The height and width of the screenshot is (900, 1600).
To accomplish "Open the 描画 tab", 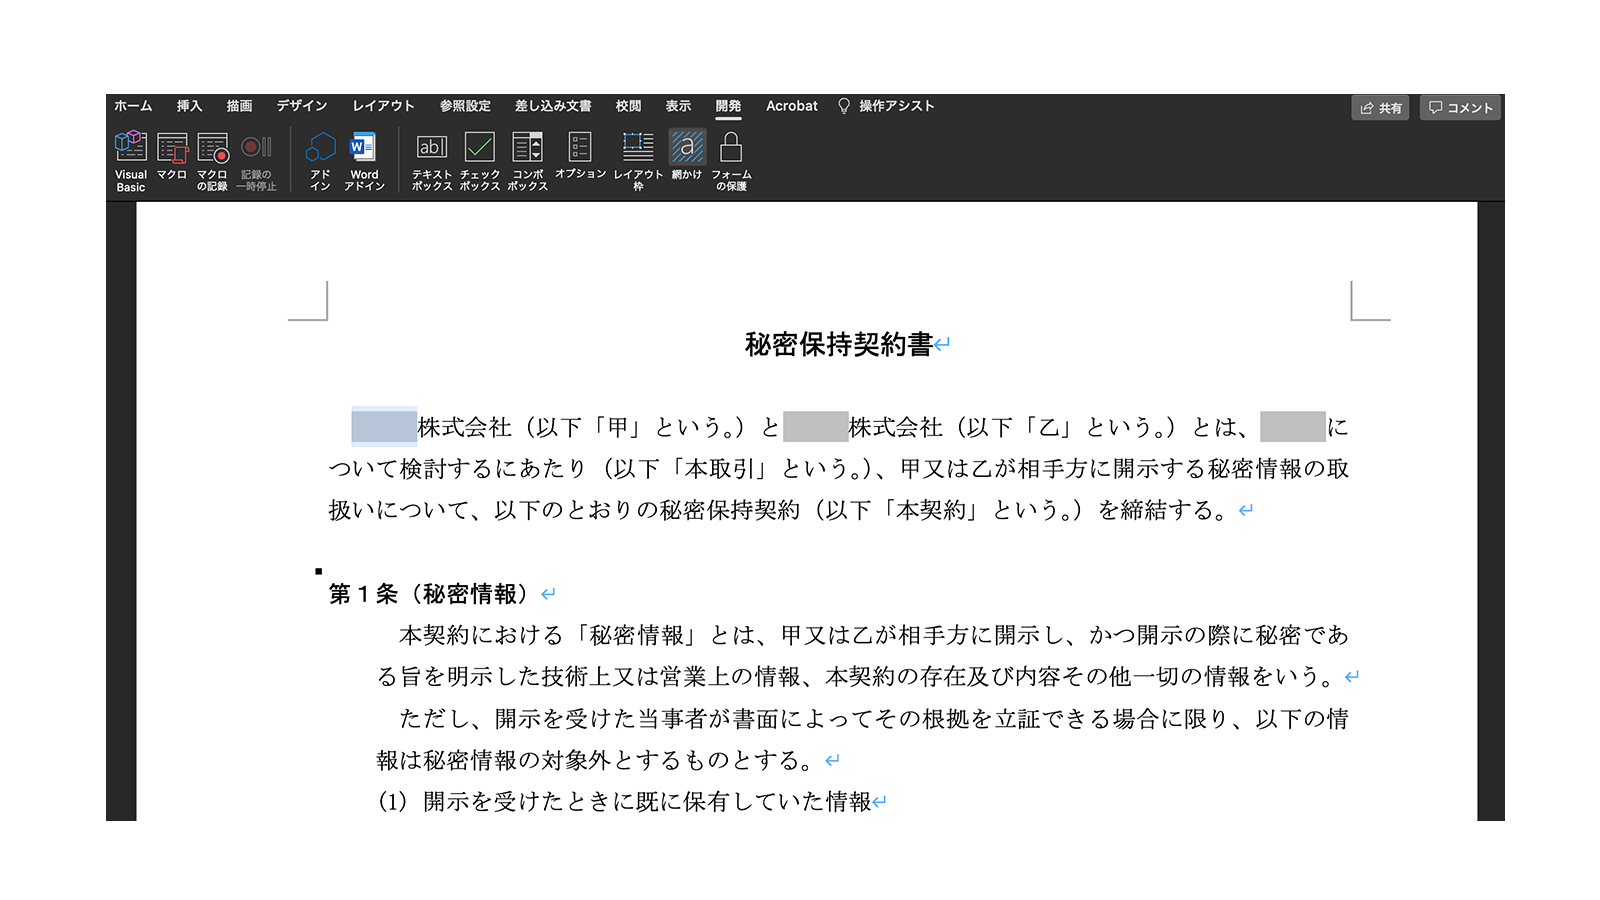I will tap(239, 106).
